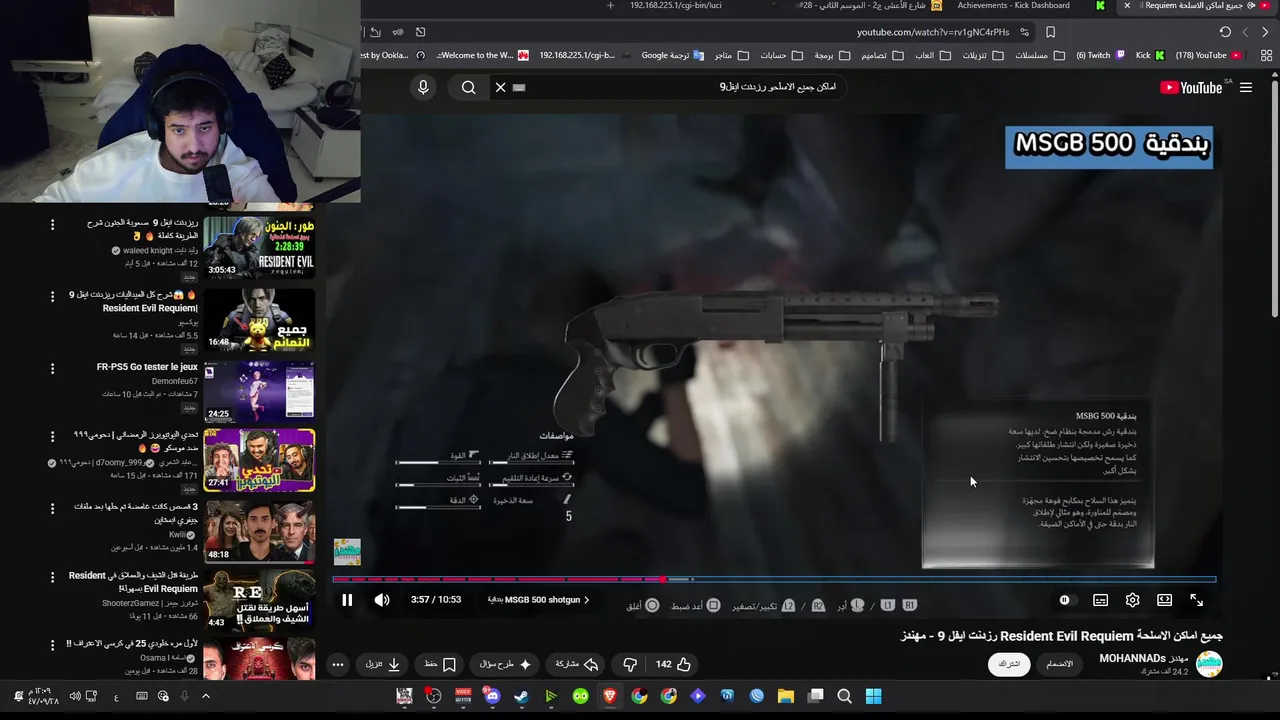Viewport: 1280px width, 720px height.
Task: Open YouTube hamburger guide menu
Action: [x=1246, y=87]
